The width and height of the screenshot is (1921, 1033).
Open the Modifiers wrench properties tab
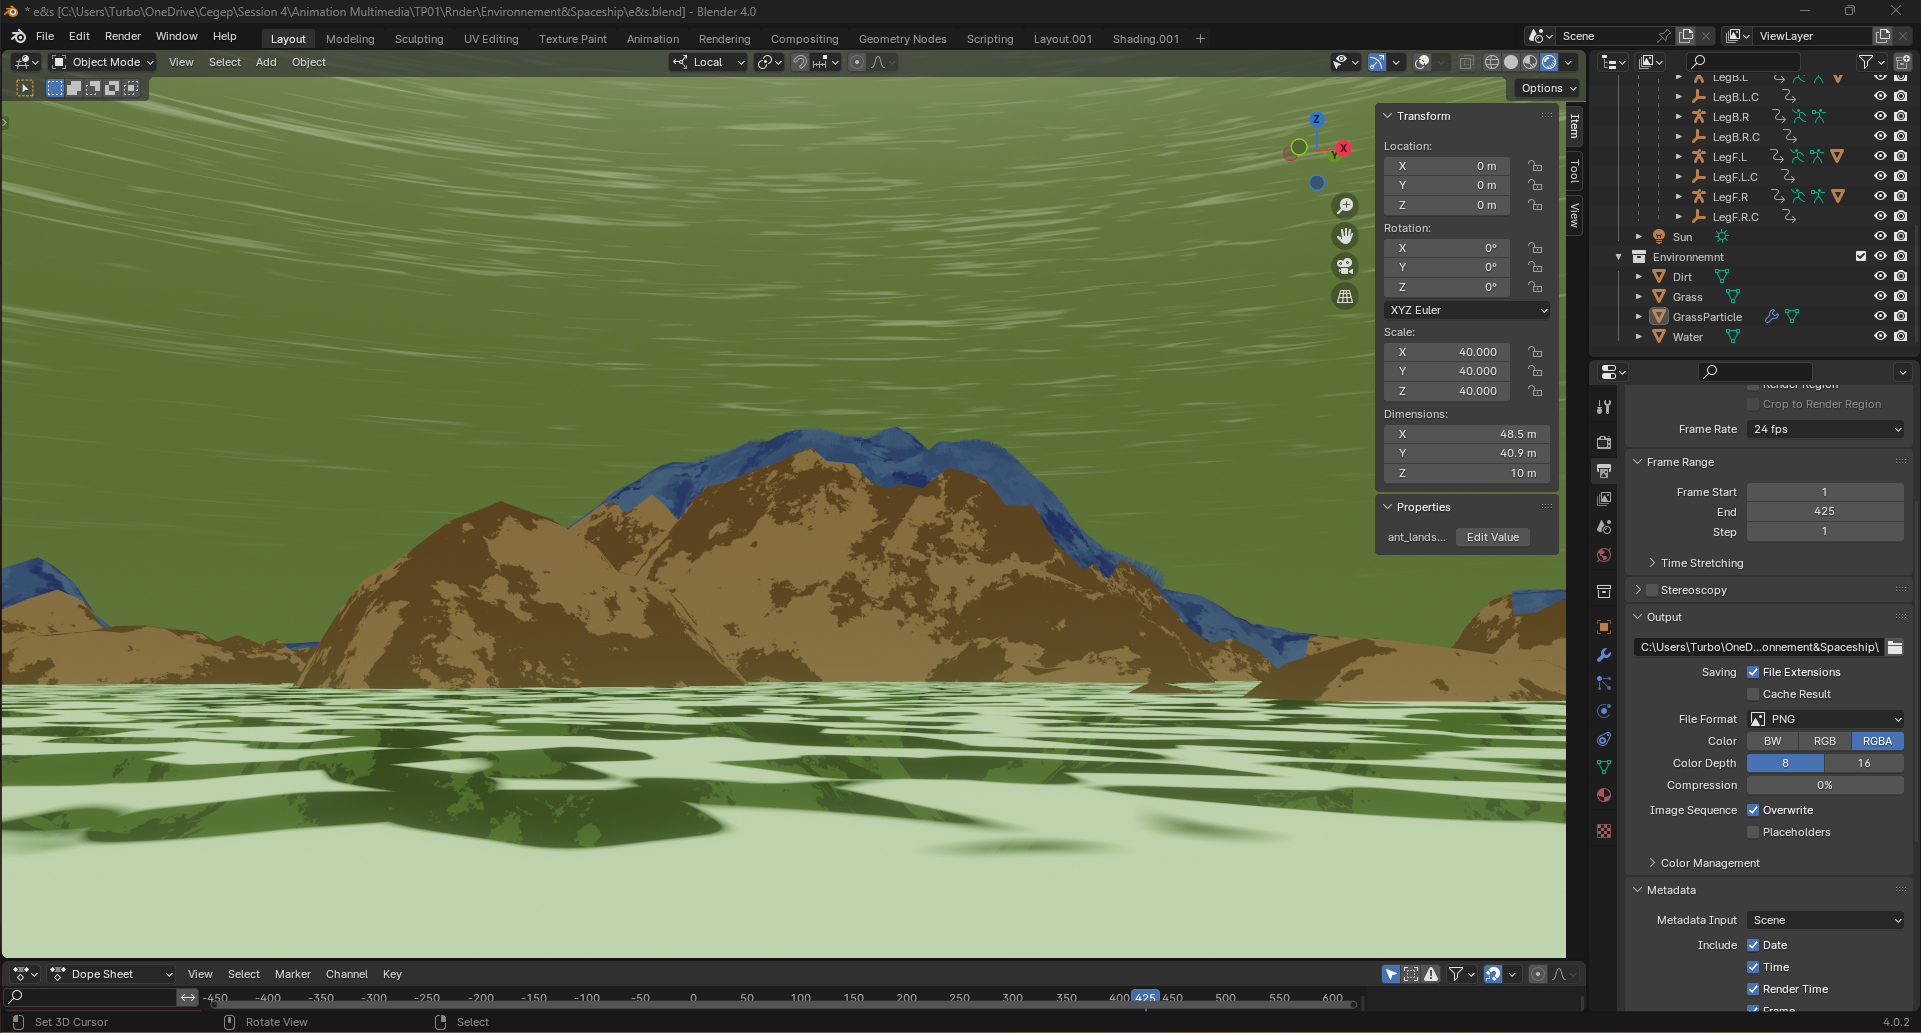coord(1604,655)
